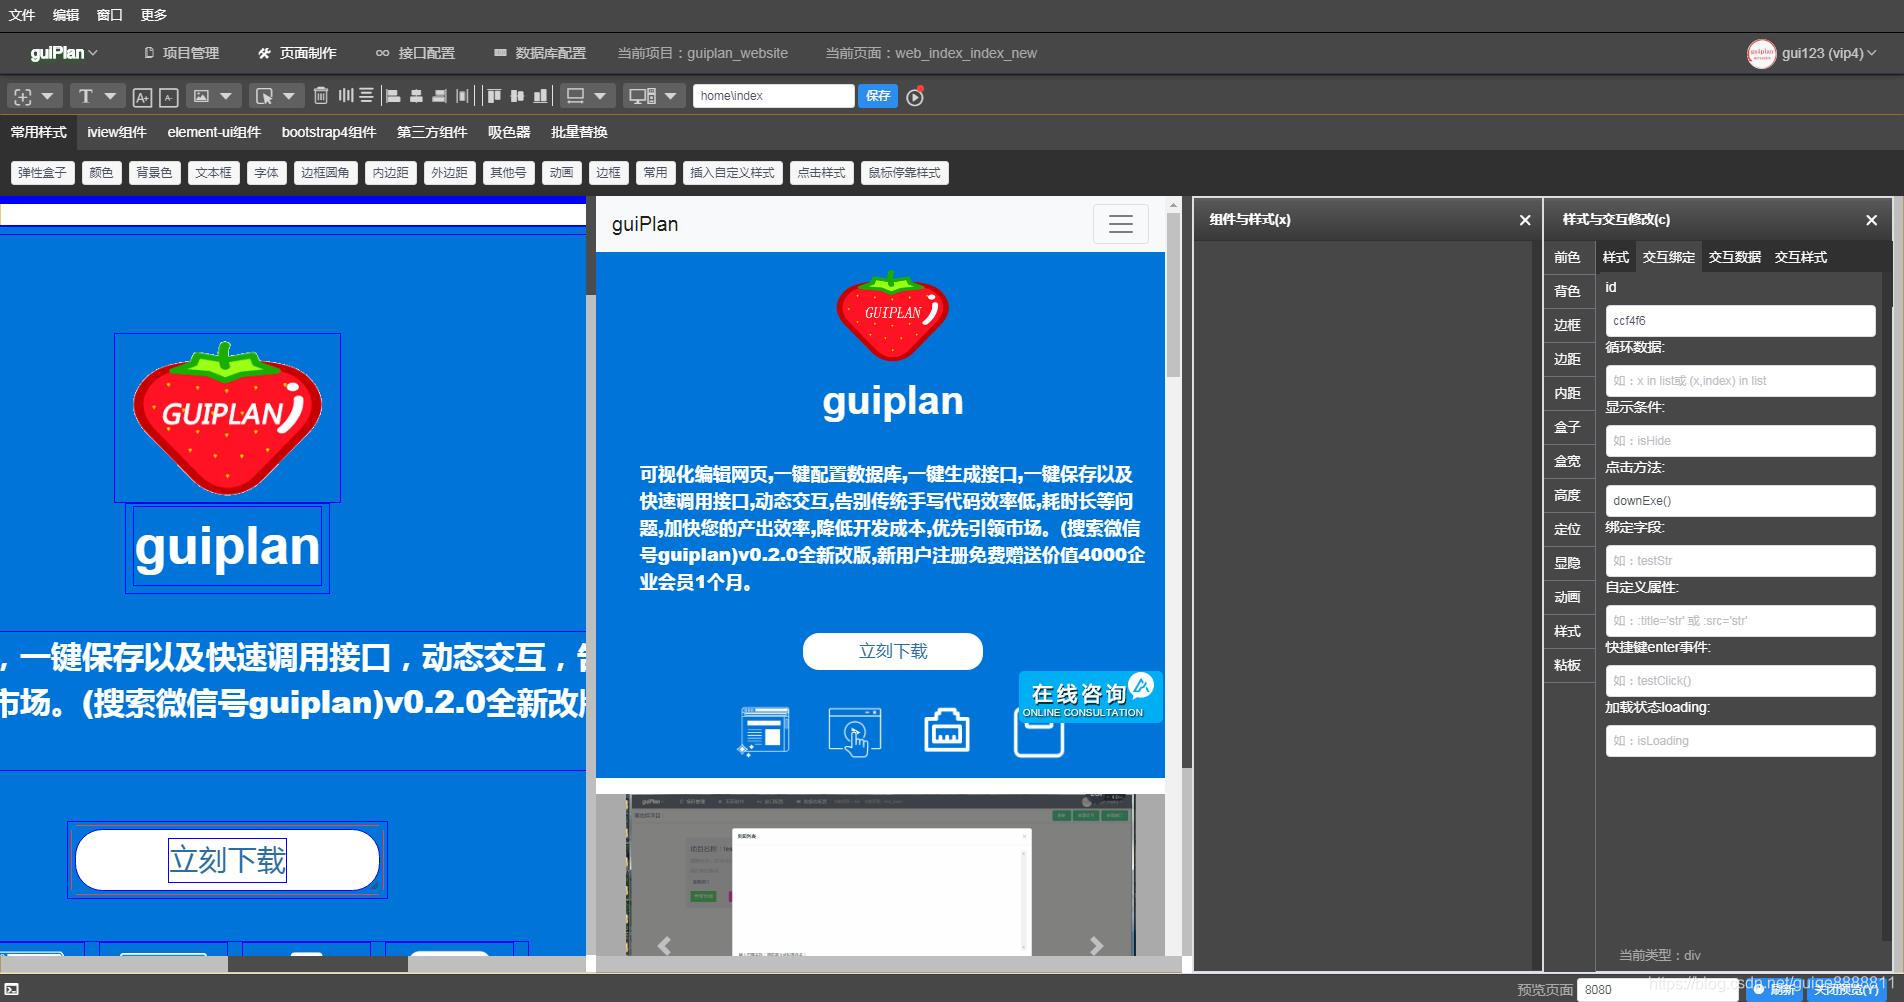The height and width of the screenshot is (1002, 1904).
Task: Click the 8080 preview port field
Action: [1658, 989]
